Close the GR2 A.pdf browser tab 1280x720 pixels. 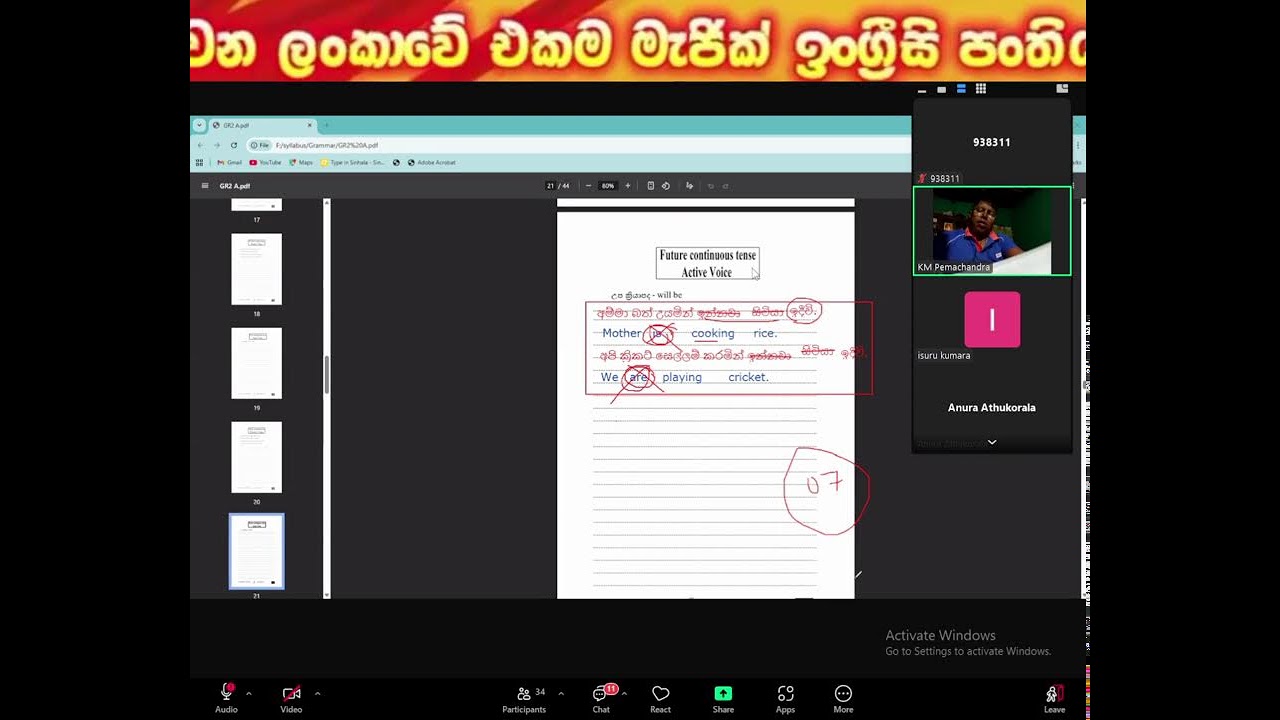310,125
